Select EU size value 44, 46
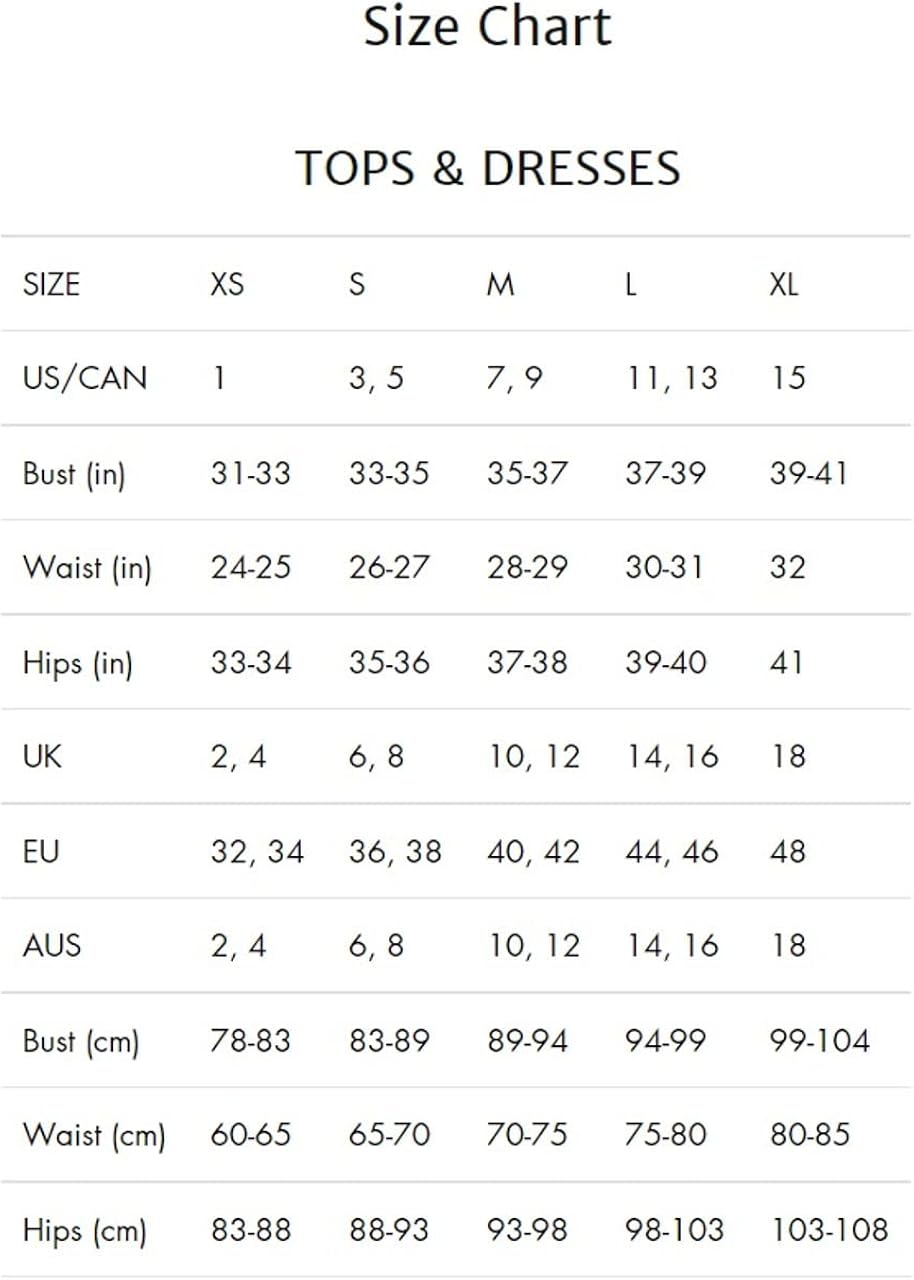 click(671, 851)
